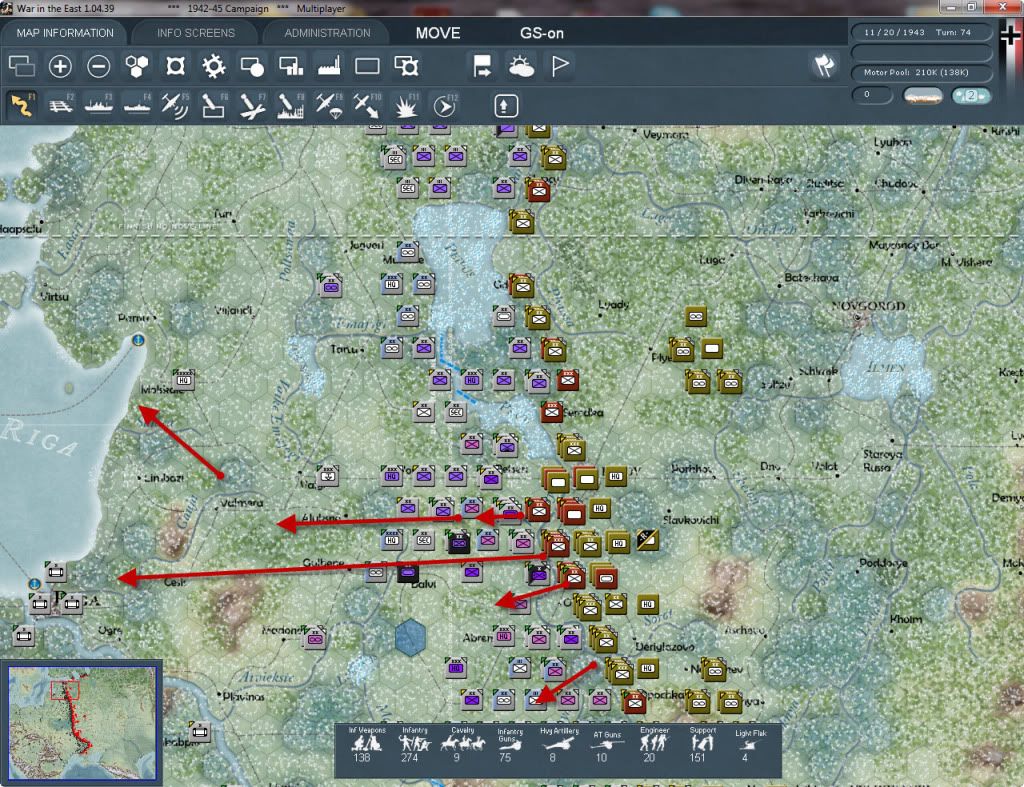This screenshot has width=1024, height=787.
Task: Zoom in with the plus circle icon
Action: click(60, 66)
